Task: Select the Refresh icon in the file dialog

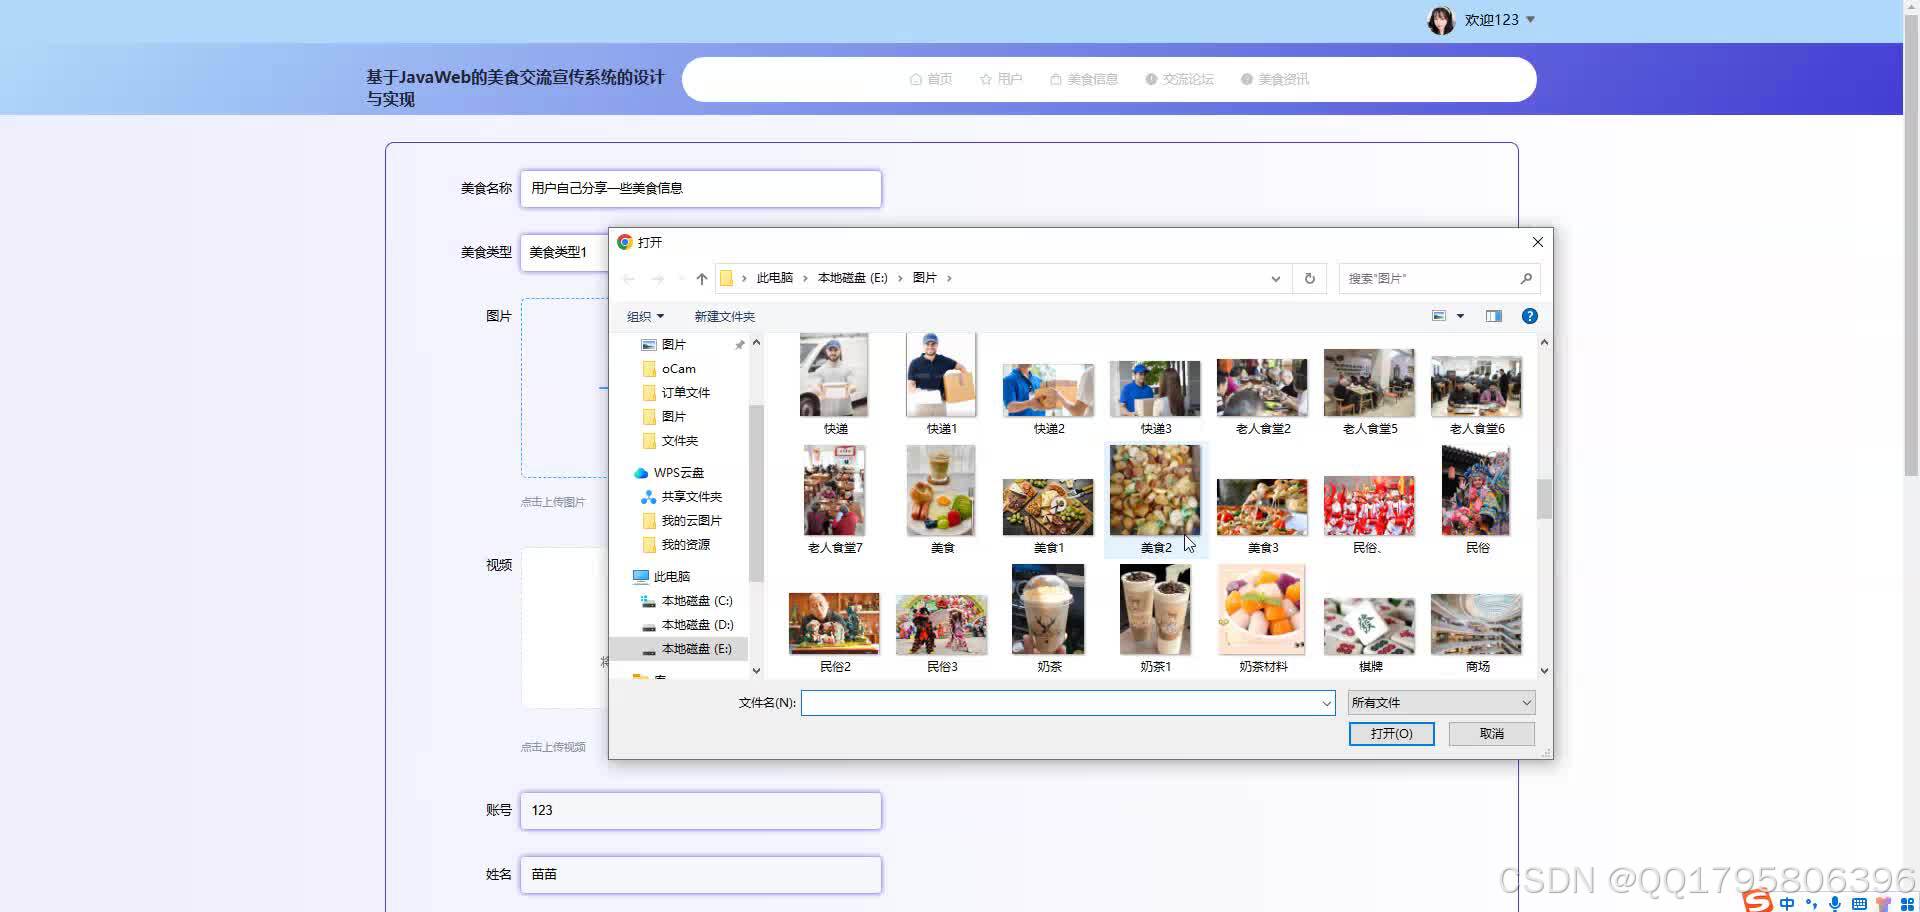Action: (1308, 278)
